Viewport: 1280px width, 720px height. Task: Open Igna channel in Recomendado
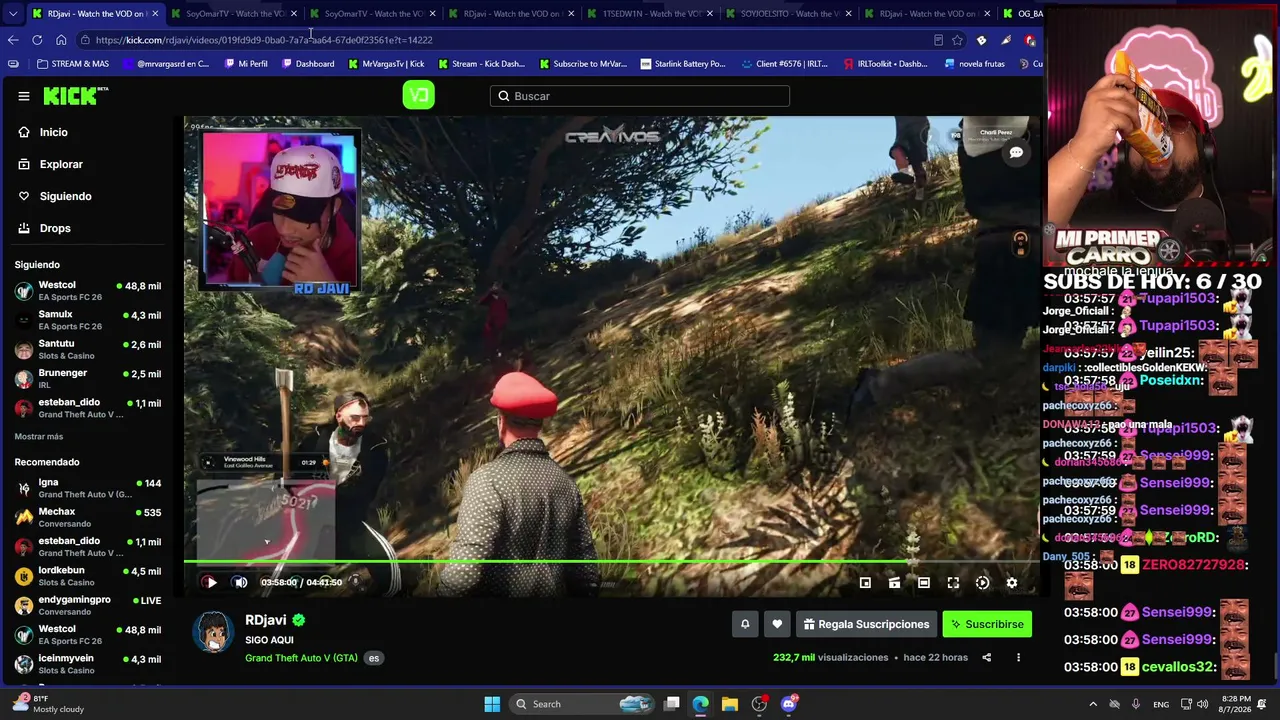click(88, 488)
